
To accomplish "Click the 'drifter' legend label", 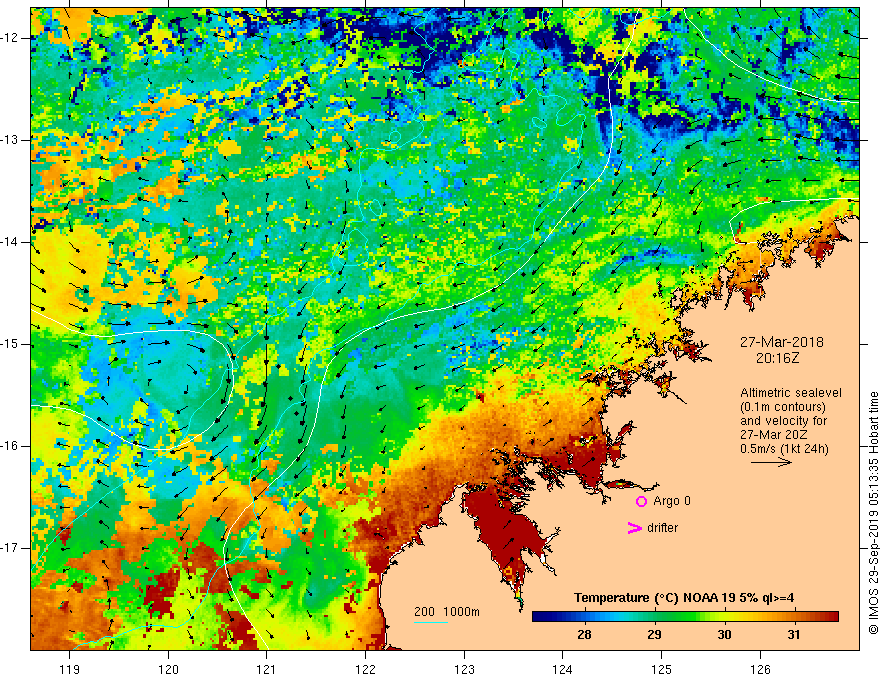I will pos(662,528).
